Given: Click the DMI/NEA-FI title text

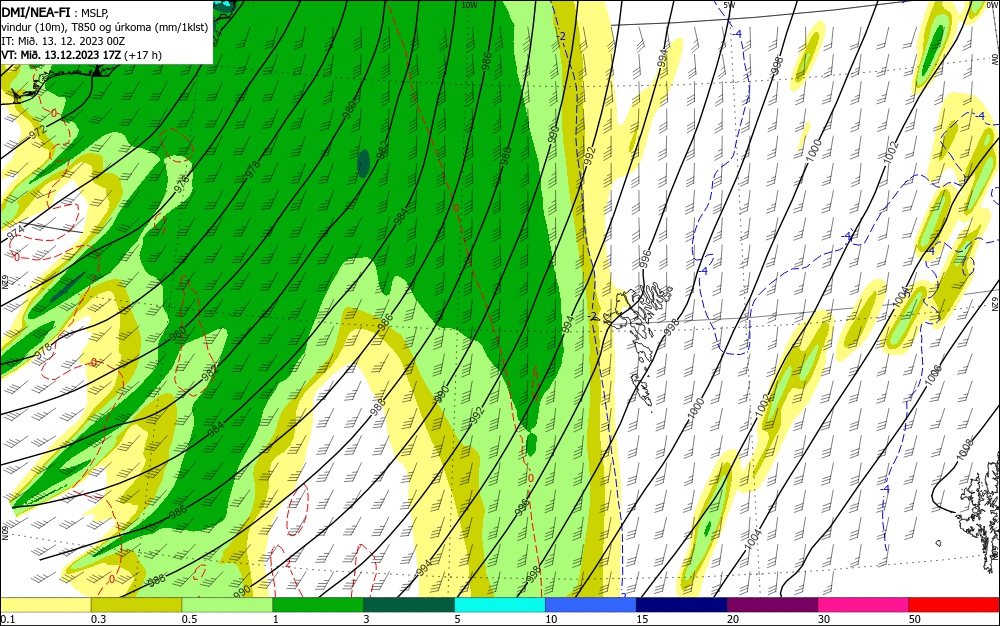Looking at the screenshot, I should click(x=36, y=11).
